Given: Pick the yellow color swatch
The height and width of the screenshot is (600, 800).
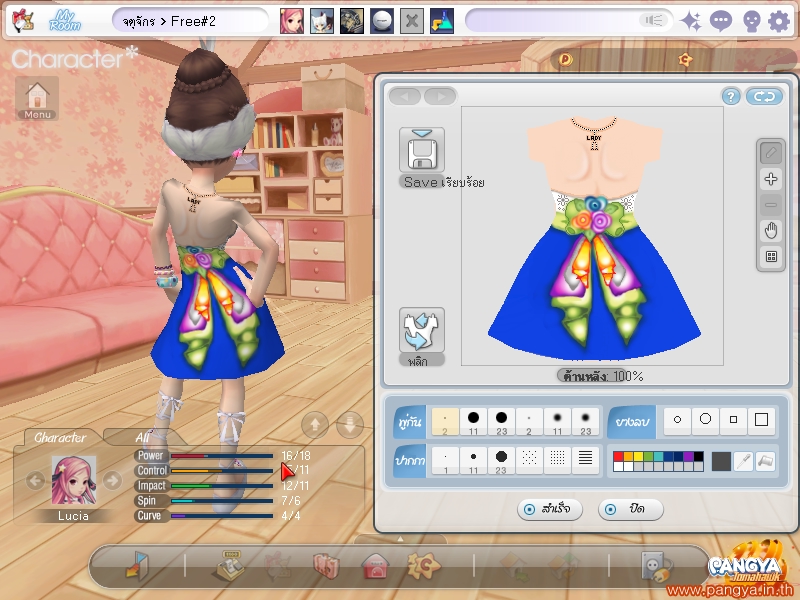Looking at the screenshot, I should pyautogui.click(x=638, y=456).
